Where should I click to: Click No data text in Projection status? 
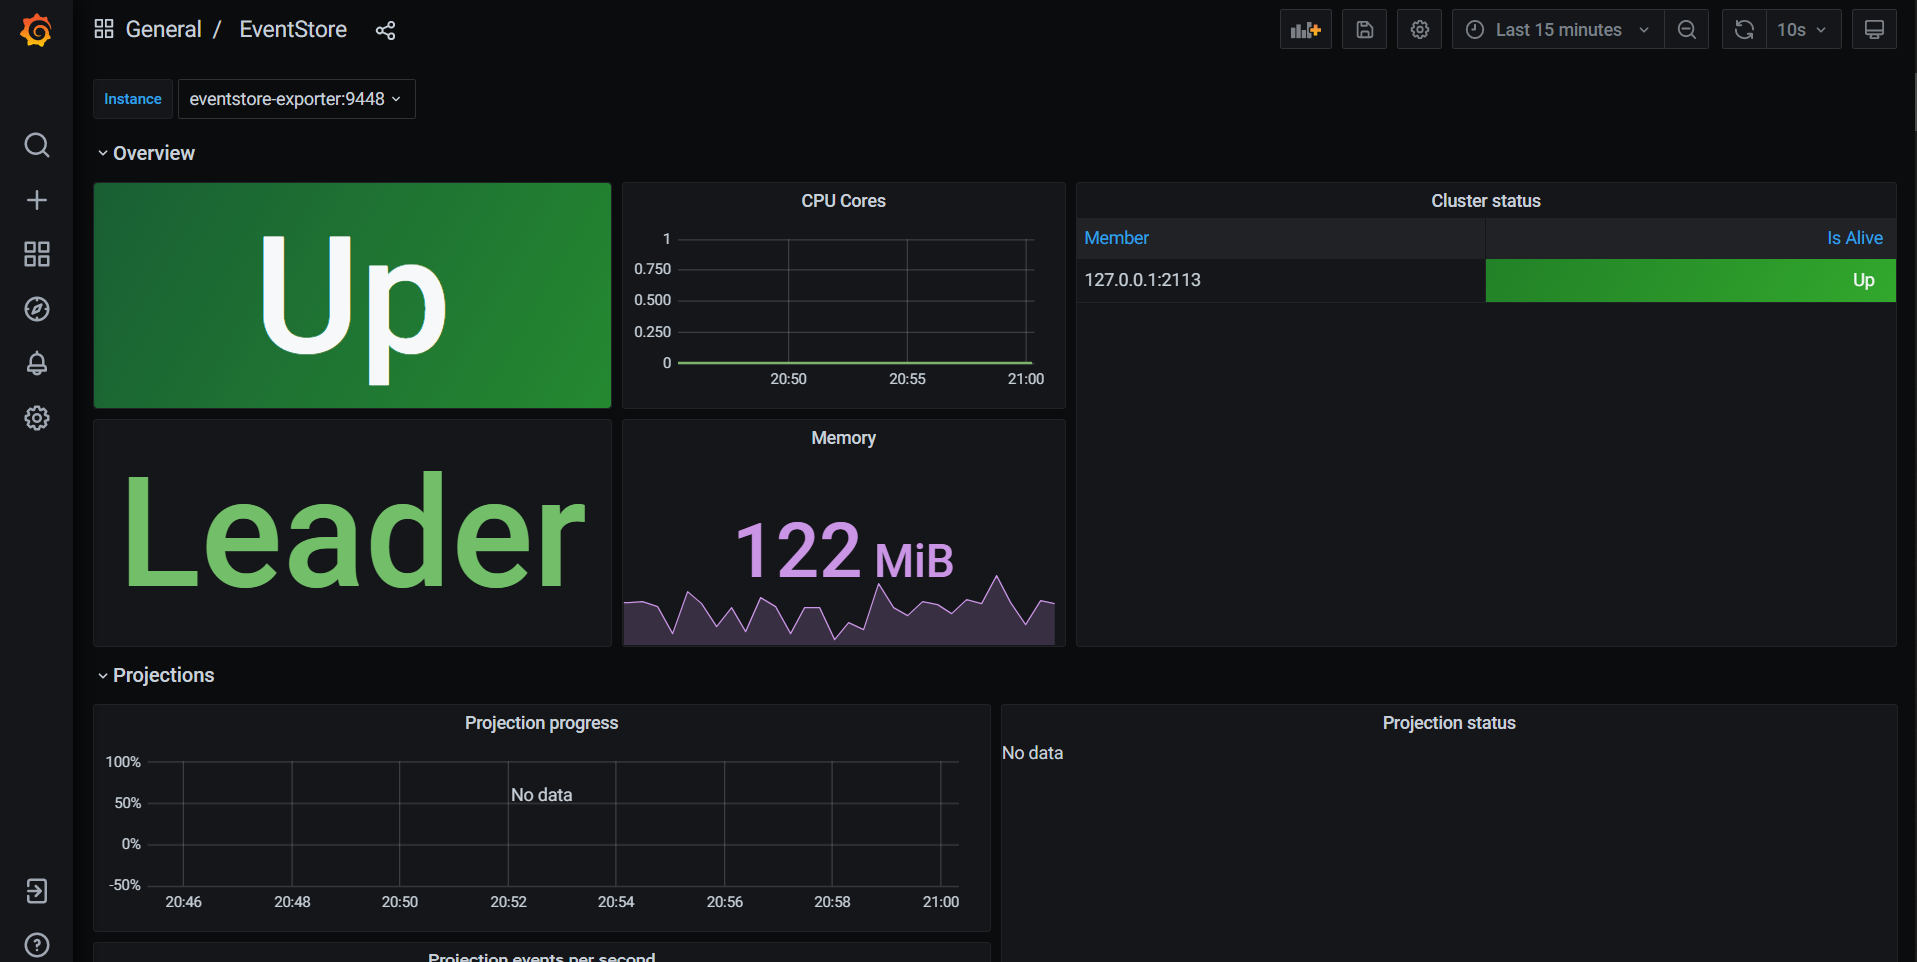tap(1032, 753)
